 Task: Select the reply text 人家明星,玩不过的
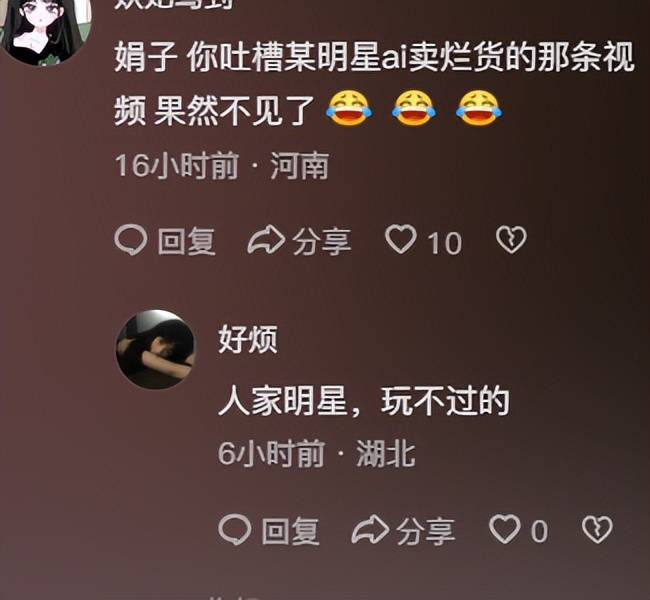point(364,401)
